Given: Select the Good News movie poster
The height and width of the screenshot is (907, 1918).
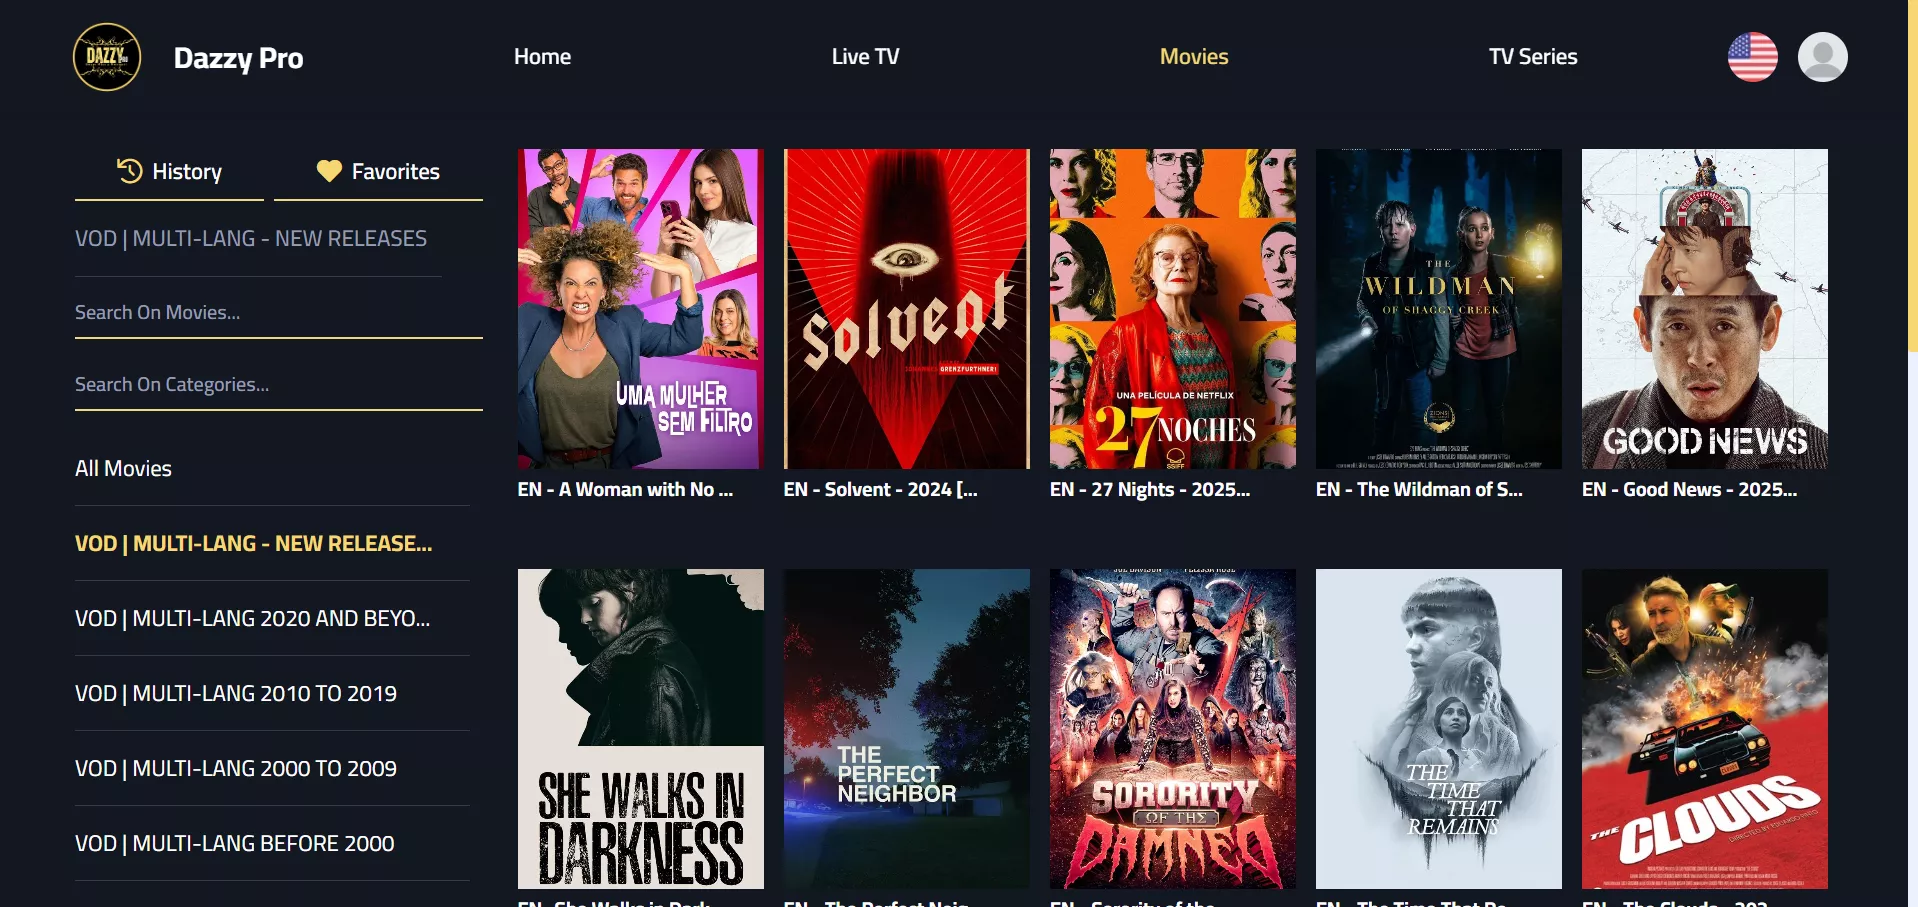Looking at the screenshot, I should pos(1705,309).
